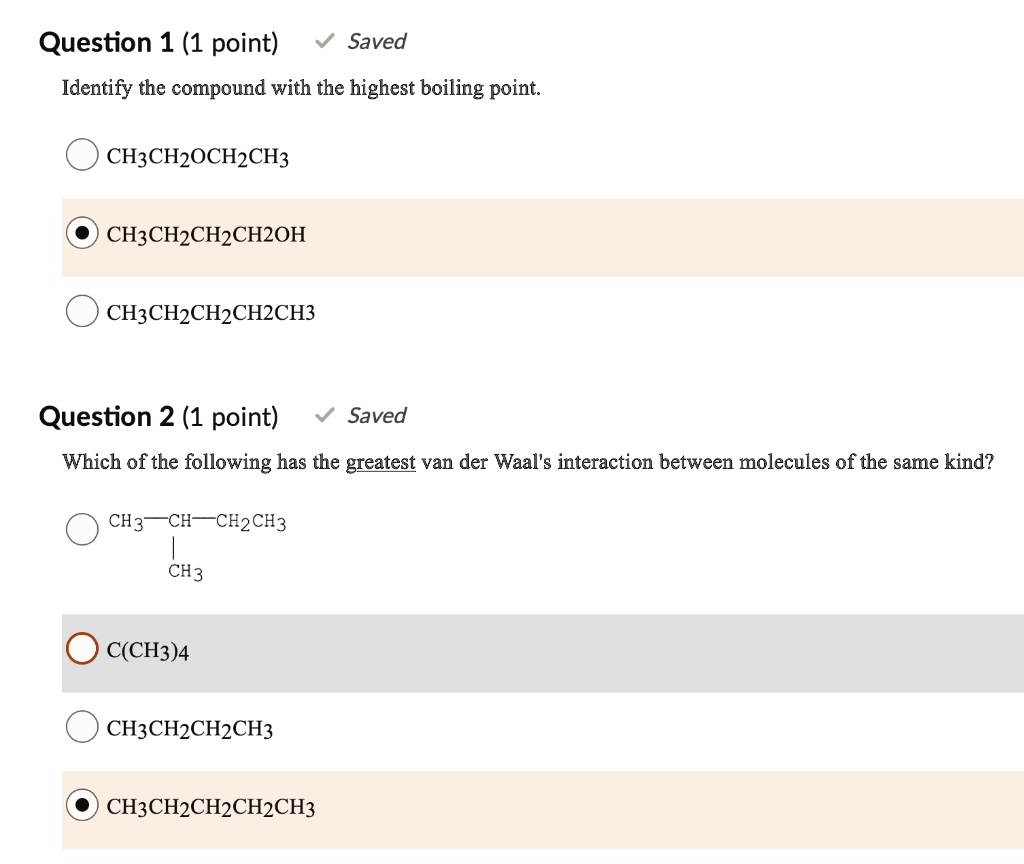Choose CH3CH2CH2CH2CH3 for Question 1
This screenshot has width=1024, height=864.
click(81, 311)
